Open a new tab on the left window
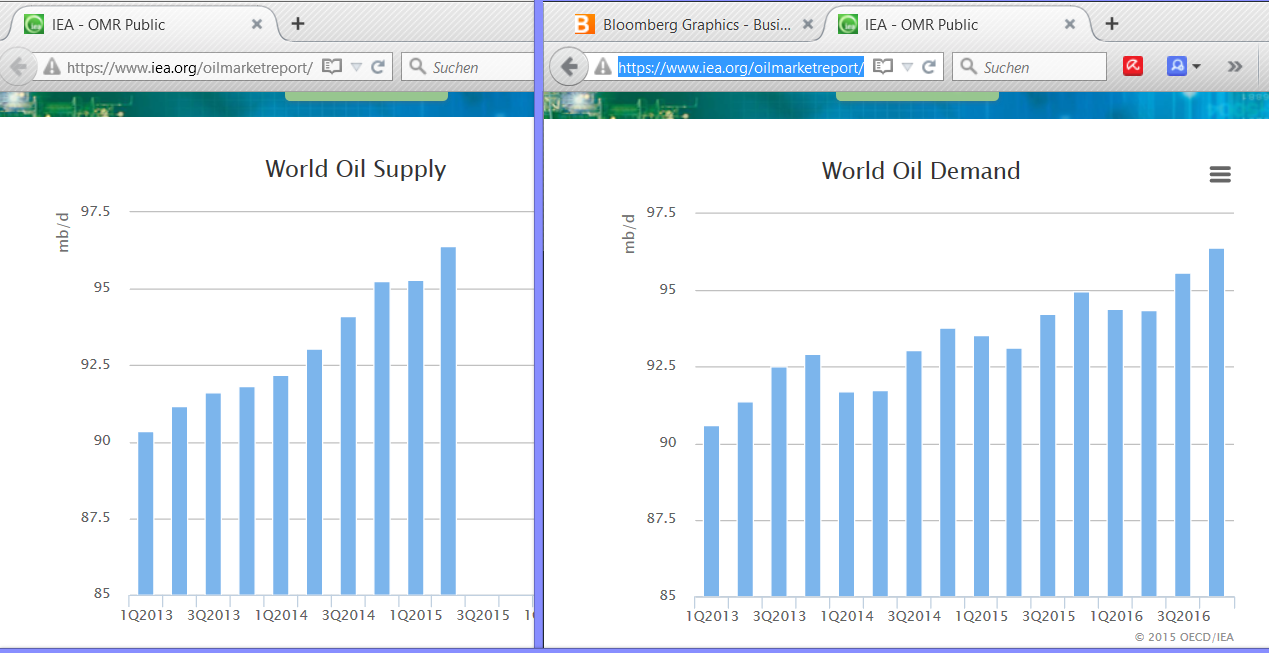Screen dimensions: 1269x653 coord(297,23)
